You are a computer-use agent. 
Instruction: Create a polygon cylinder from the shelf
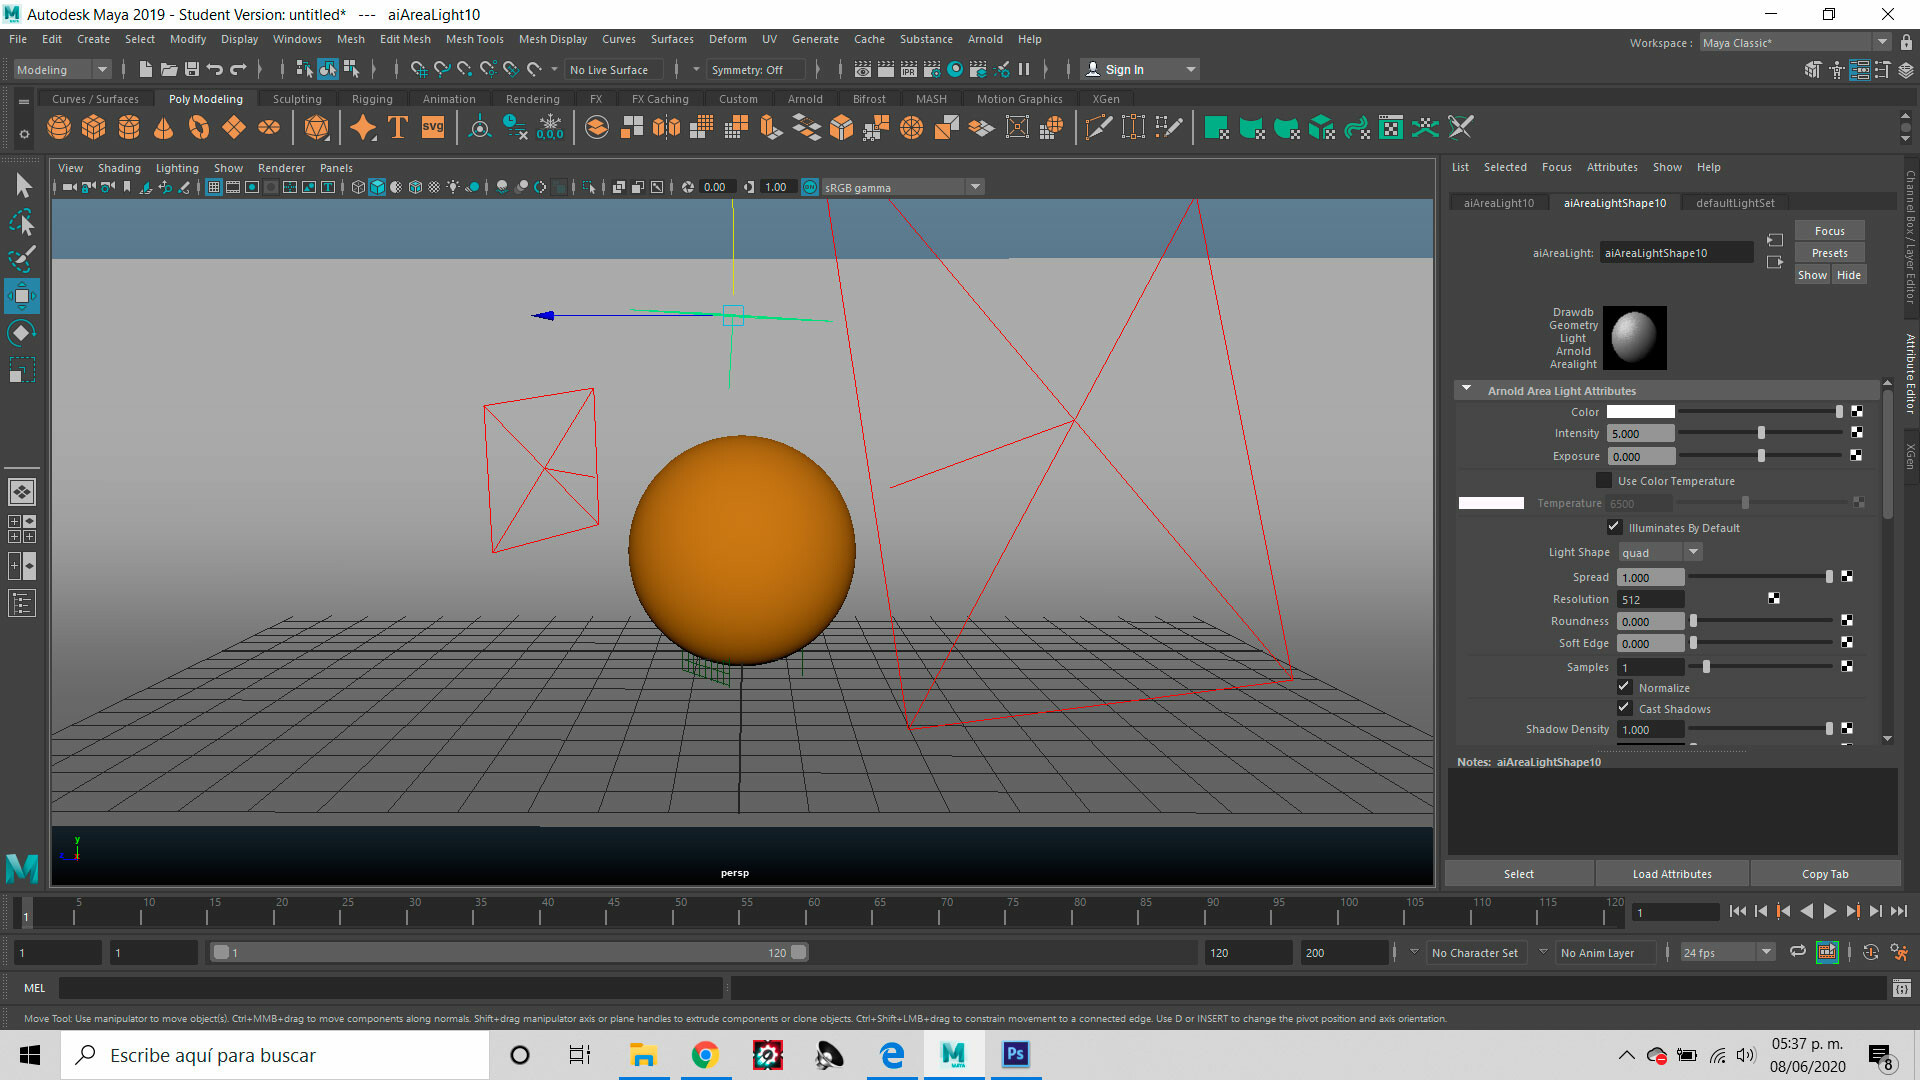[x=128, y=127]
